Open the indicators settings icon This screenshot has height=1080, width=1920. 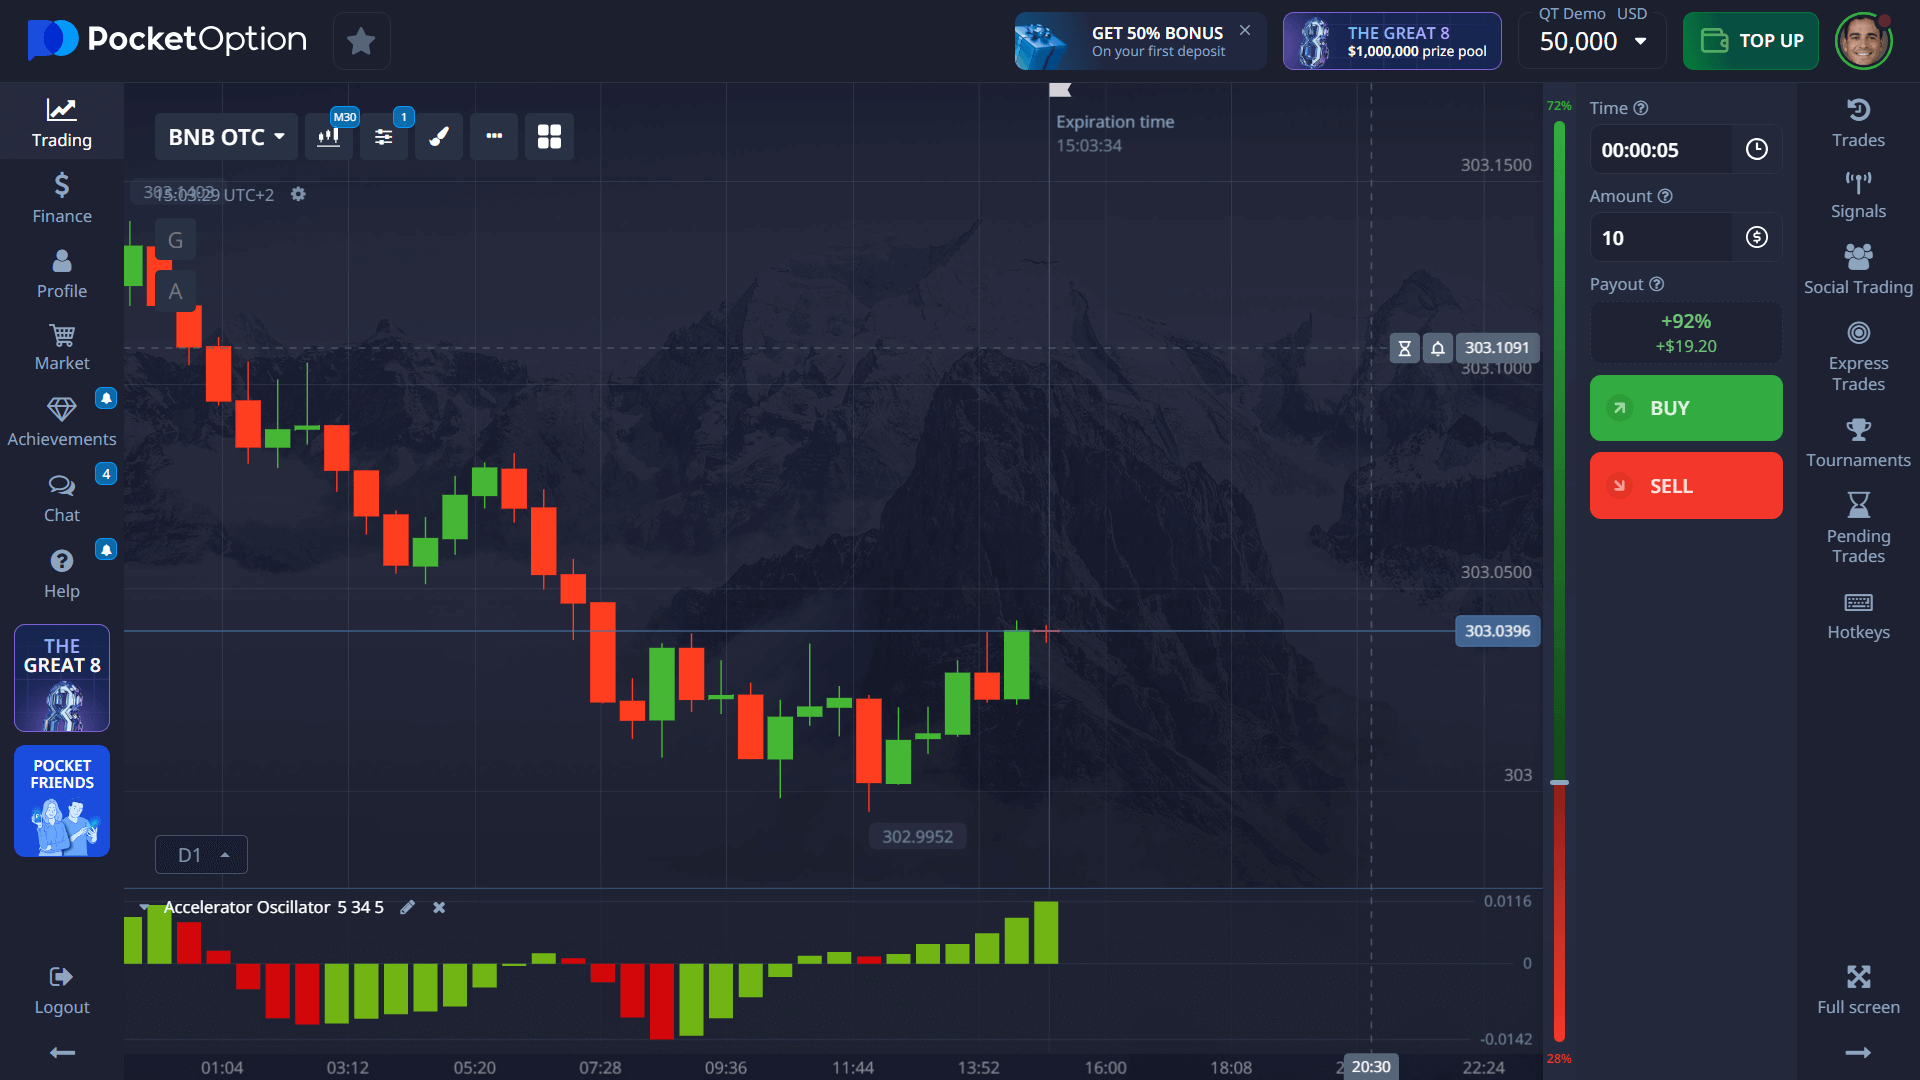coord(384,137)
